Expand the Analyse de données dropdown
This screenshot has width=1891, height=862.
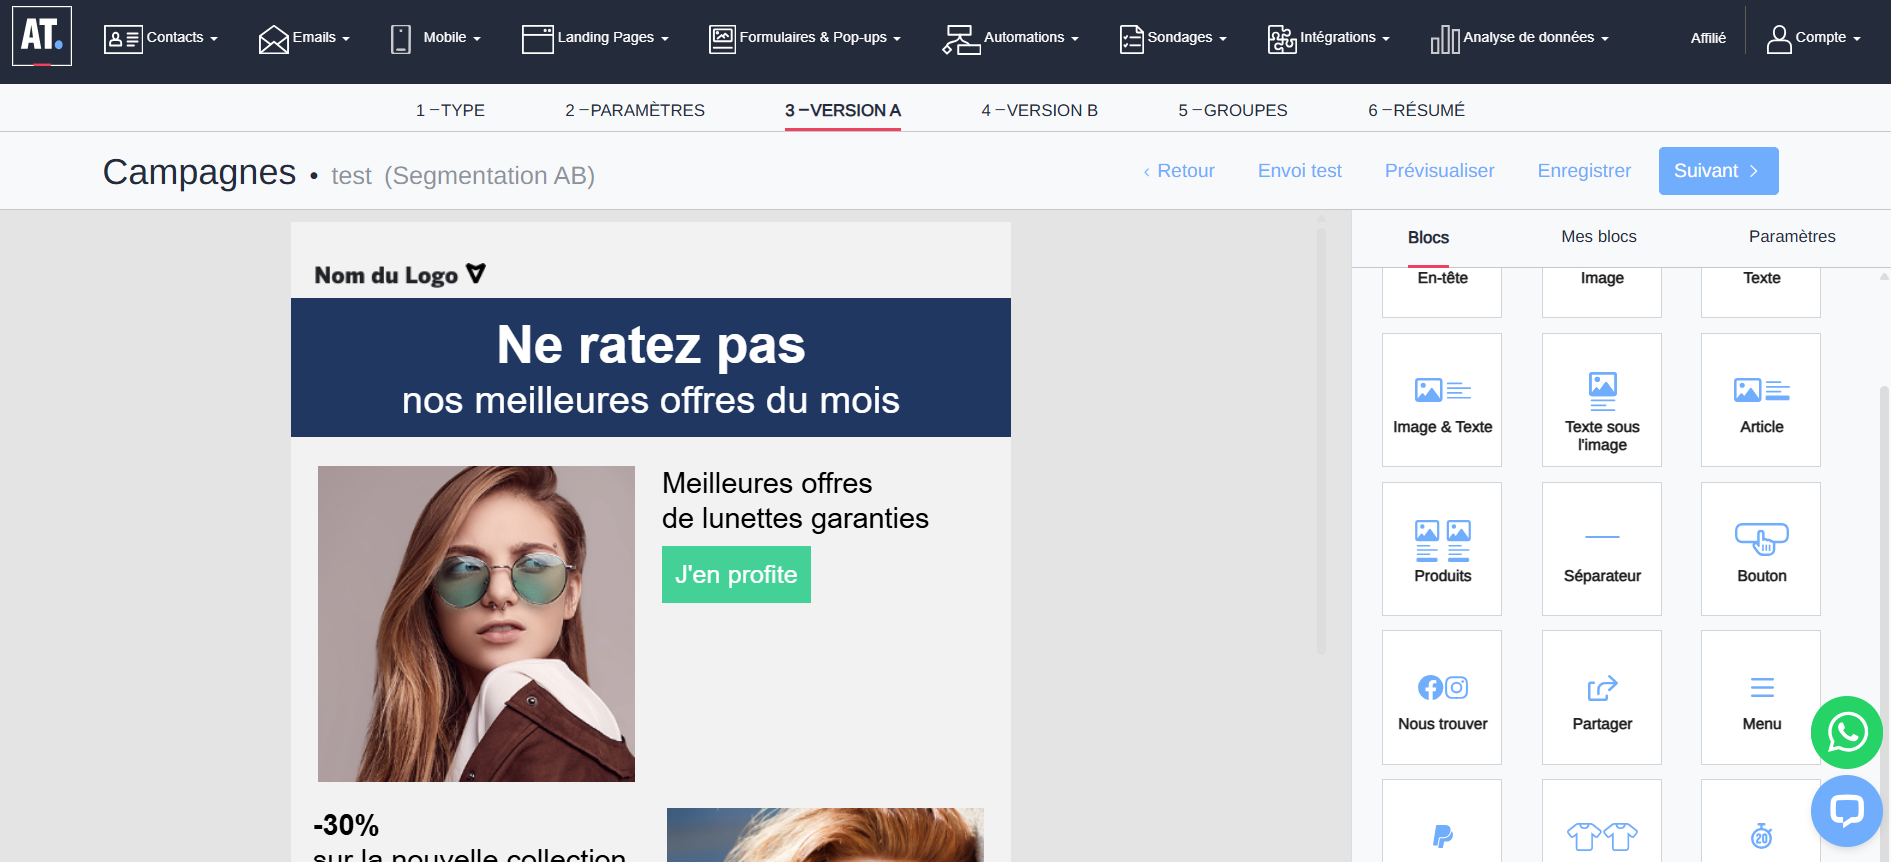pyautogui.click(x=1605, y=39)
